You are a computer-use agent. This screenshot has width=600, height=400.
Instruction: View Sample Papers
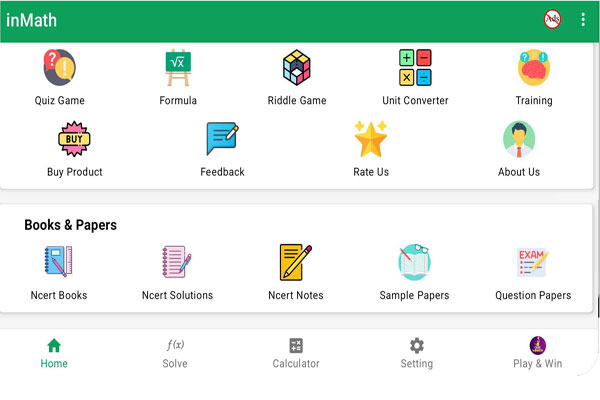click(414, 263)
